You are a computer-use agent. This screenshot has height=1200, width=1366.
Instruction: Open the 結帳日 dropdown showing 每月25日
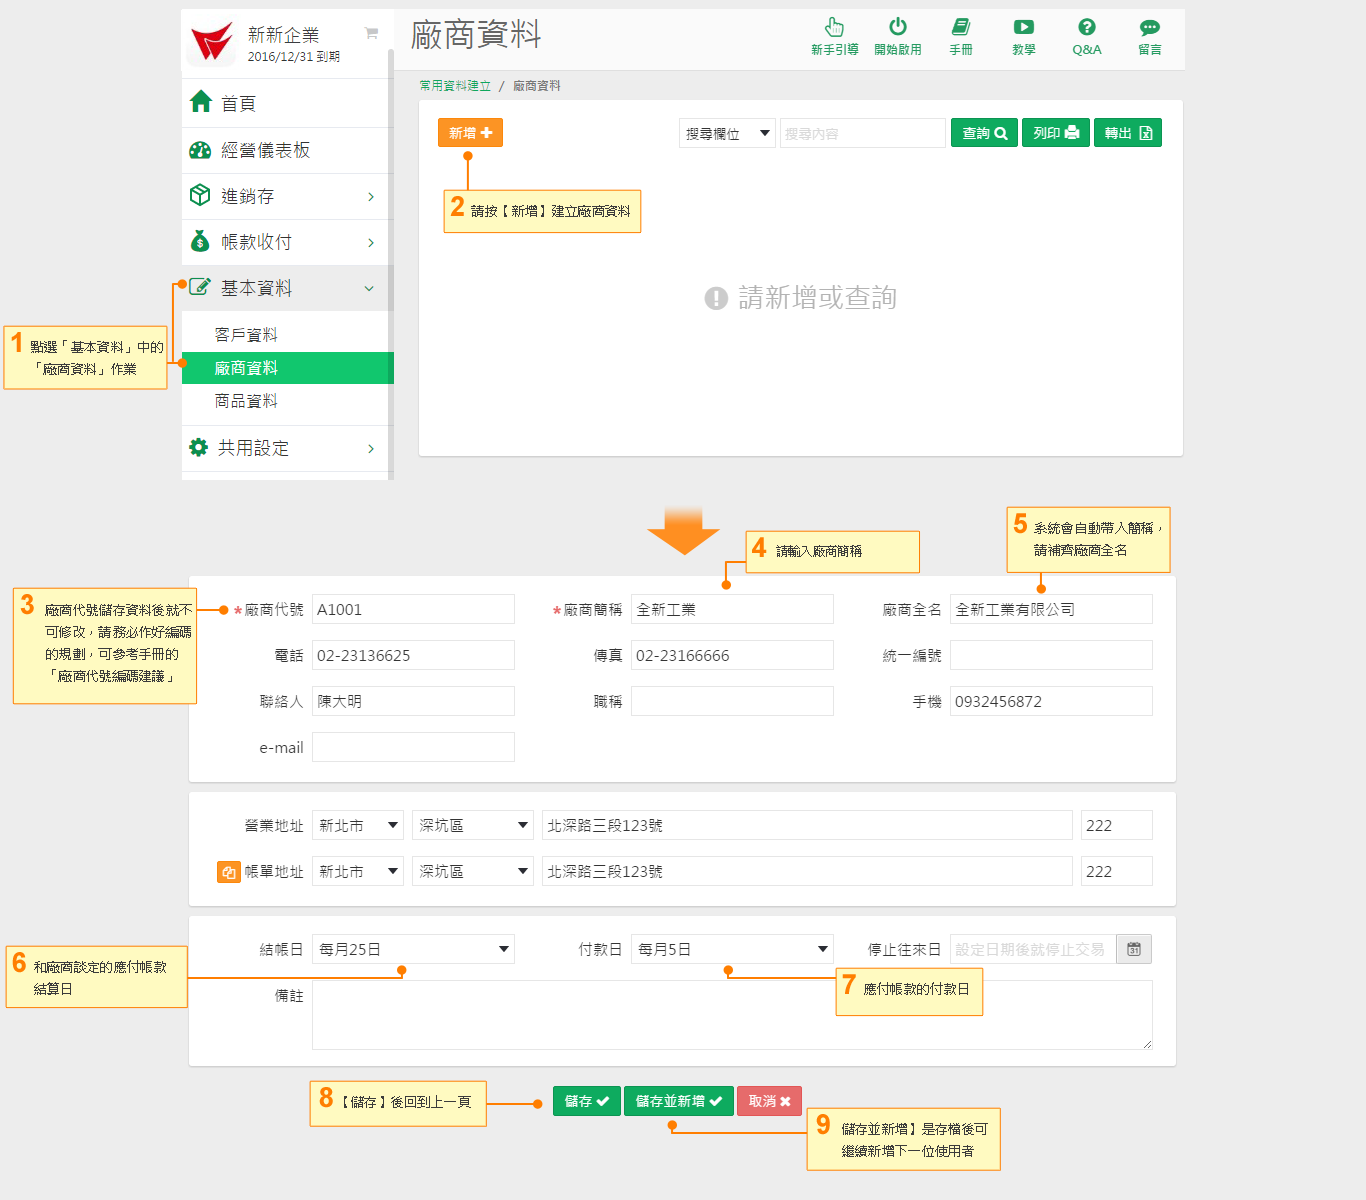click(413, 949)
